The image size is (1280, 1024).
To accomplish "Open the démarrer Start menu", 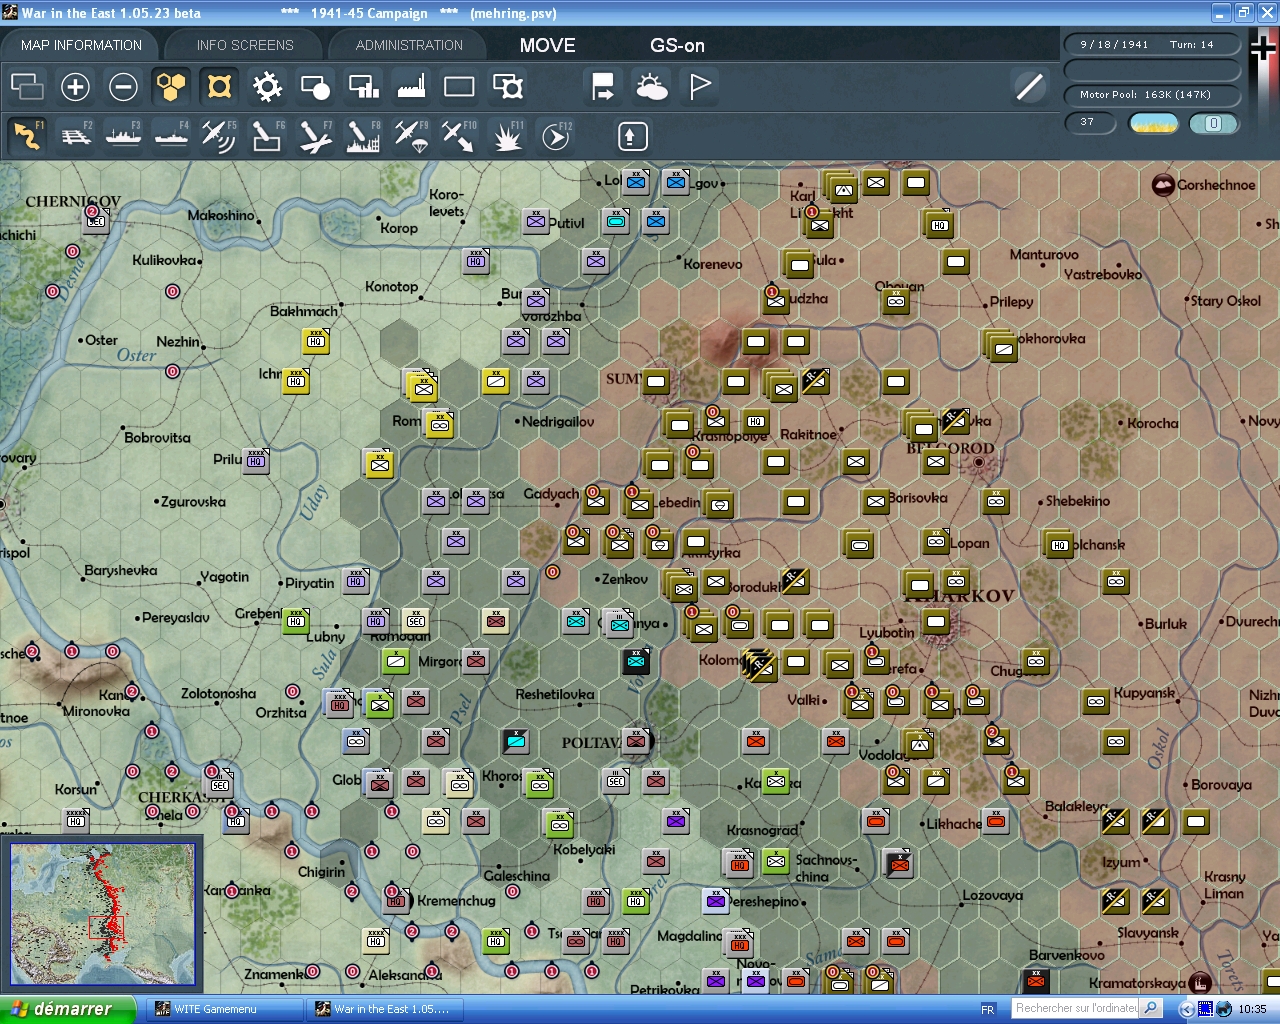I will click(67, 1009).
